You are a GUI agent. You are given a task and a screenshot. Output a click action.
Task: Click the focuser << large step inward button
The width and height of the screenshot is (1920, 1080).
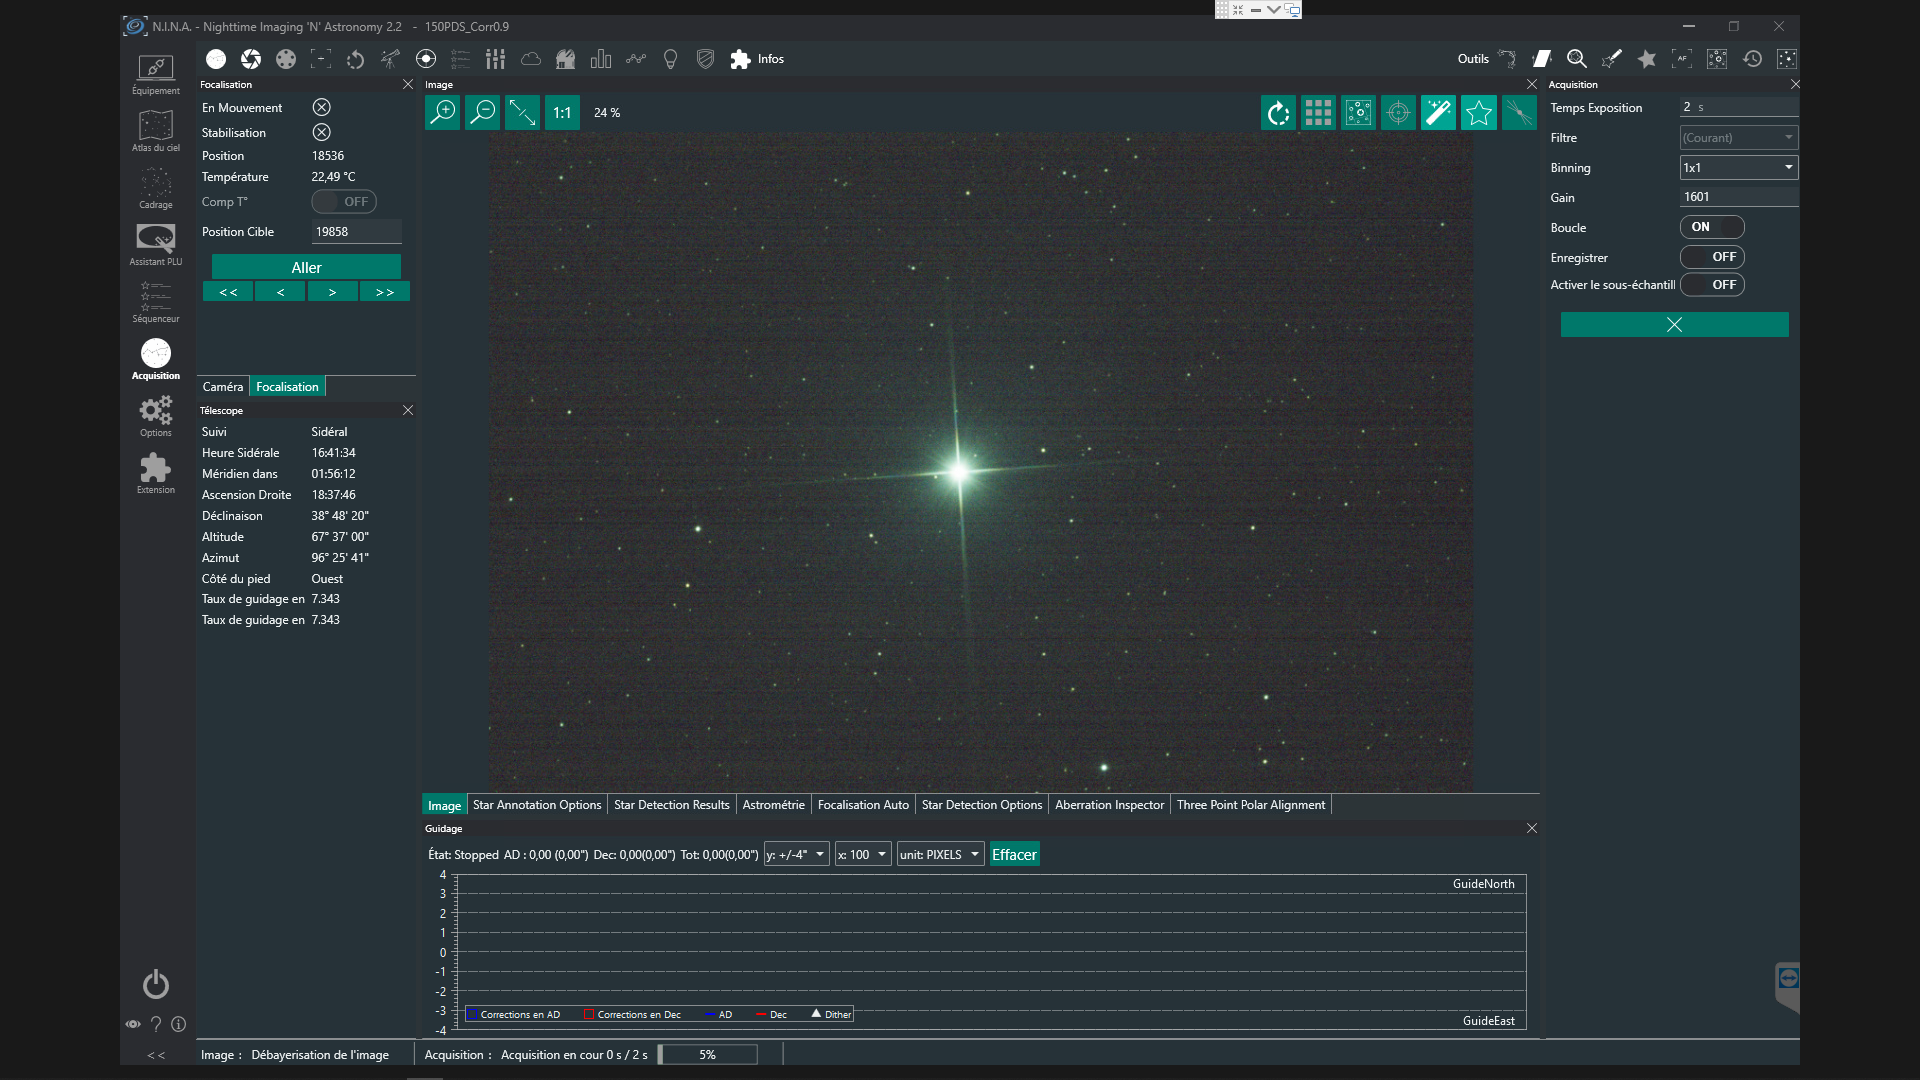tap(228, 292)
